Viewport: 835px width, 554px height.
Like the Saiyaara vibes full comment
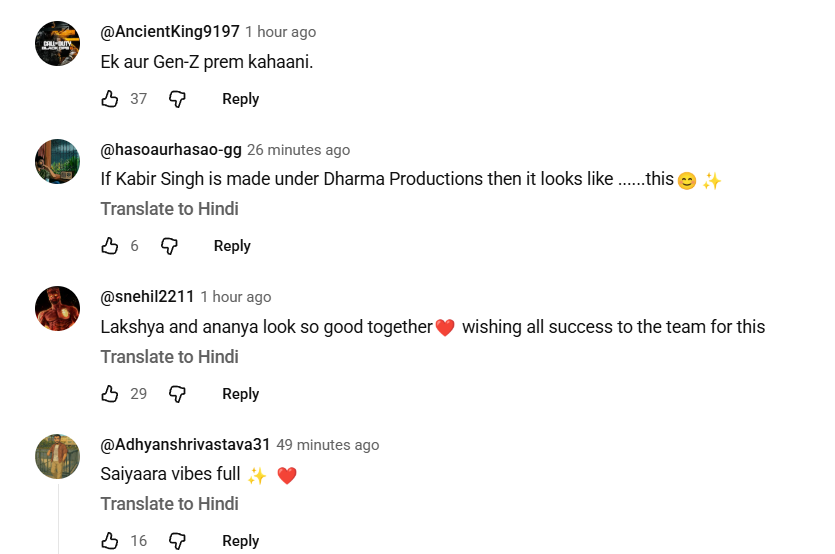[x=110, y=541]
